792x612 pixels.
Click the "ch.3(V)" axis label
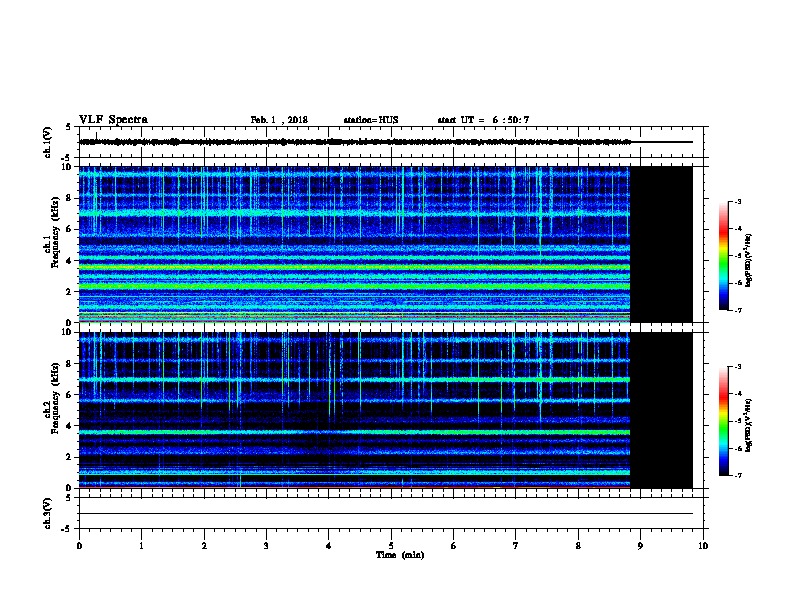[x=48, y=513]
